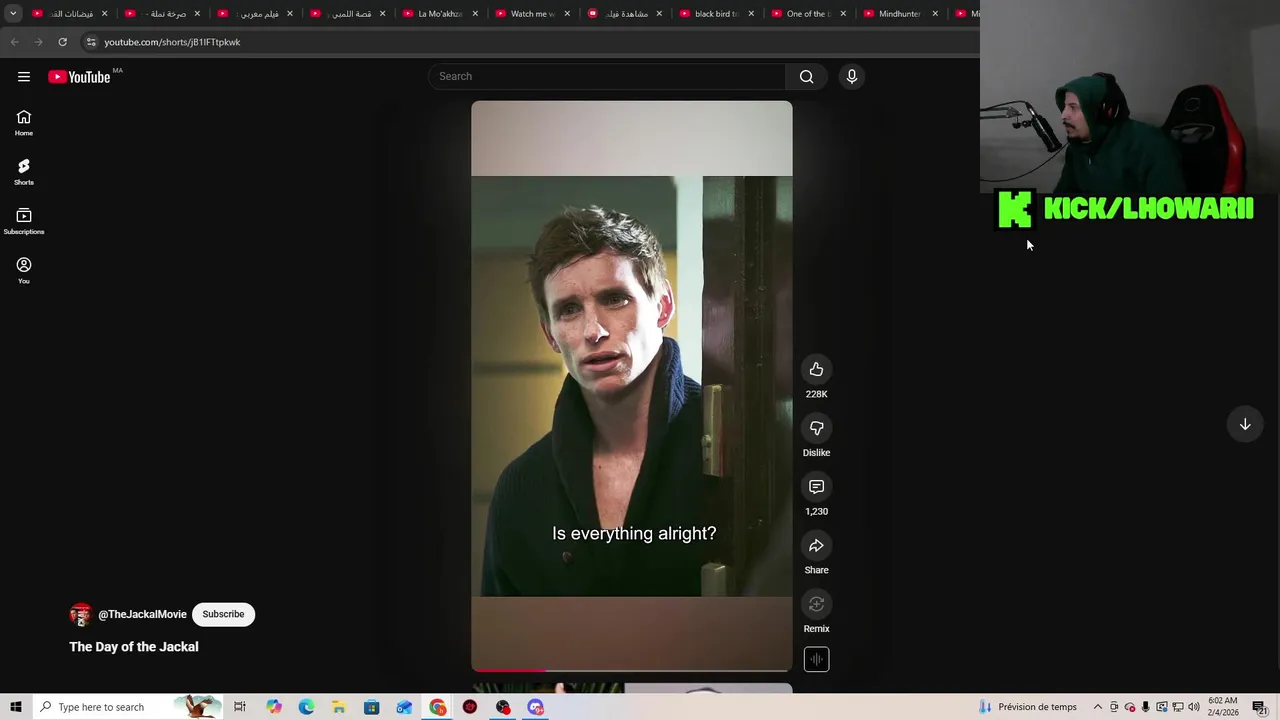The image size is (1280, 720).
Task: Reload the page in Chrome
Action: (x=62, y=42)
